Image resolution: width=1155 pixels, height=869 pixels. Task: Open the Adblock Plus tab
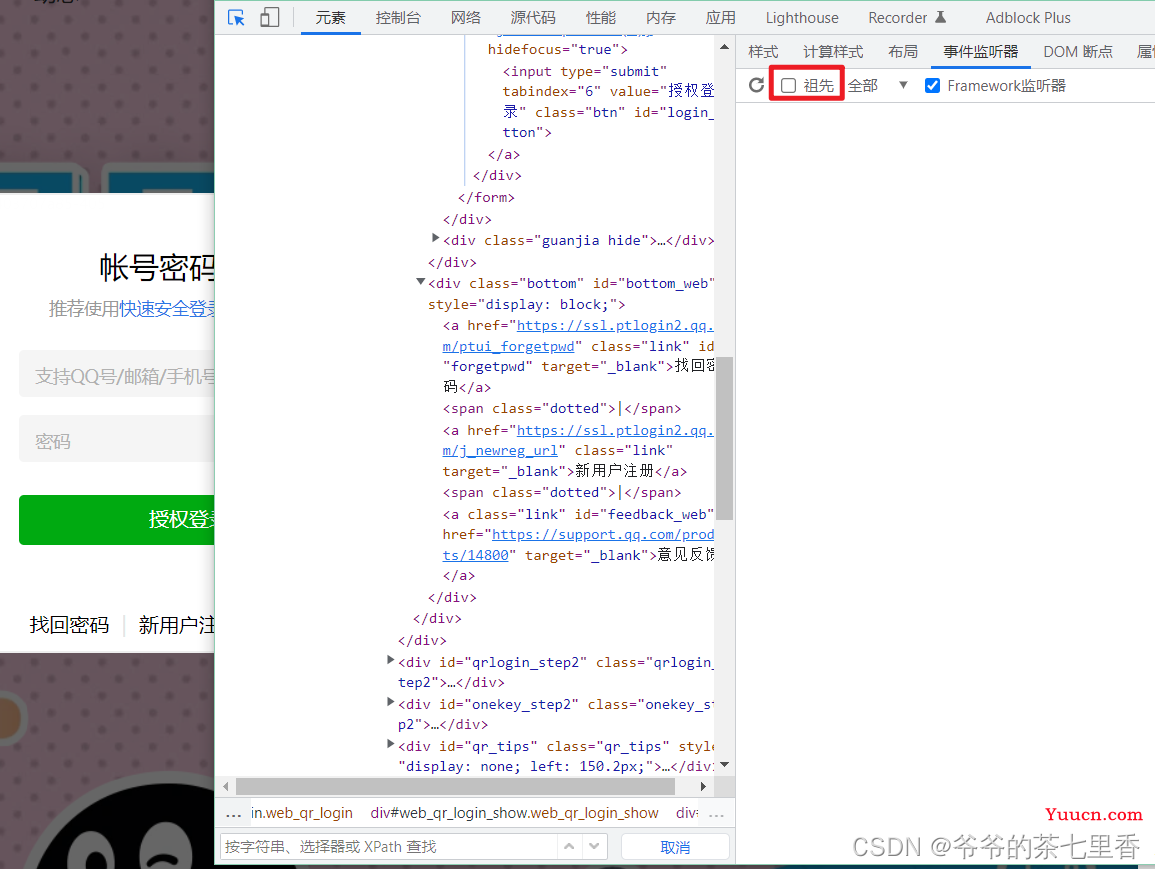[x=1028, y=18]
